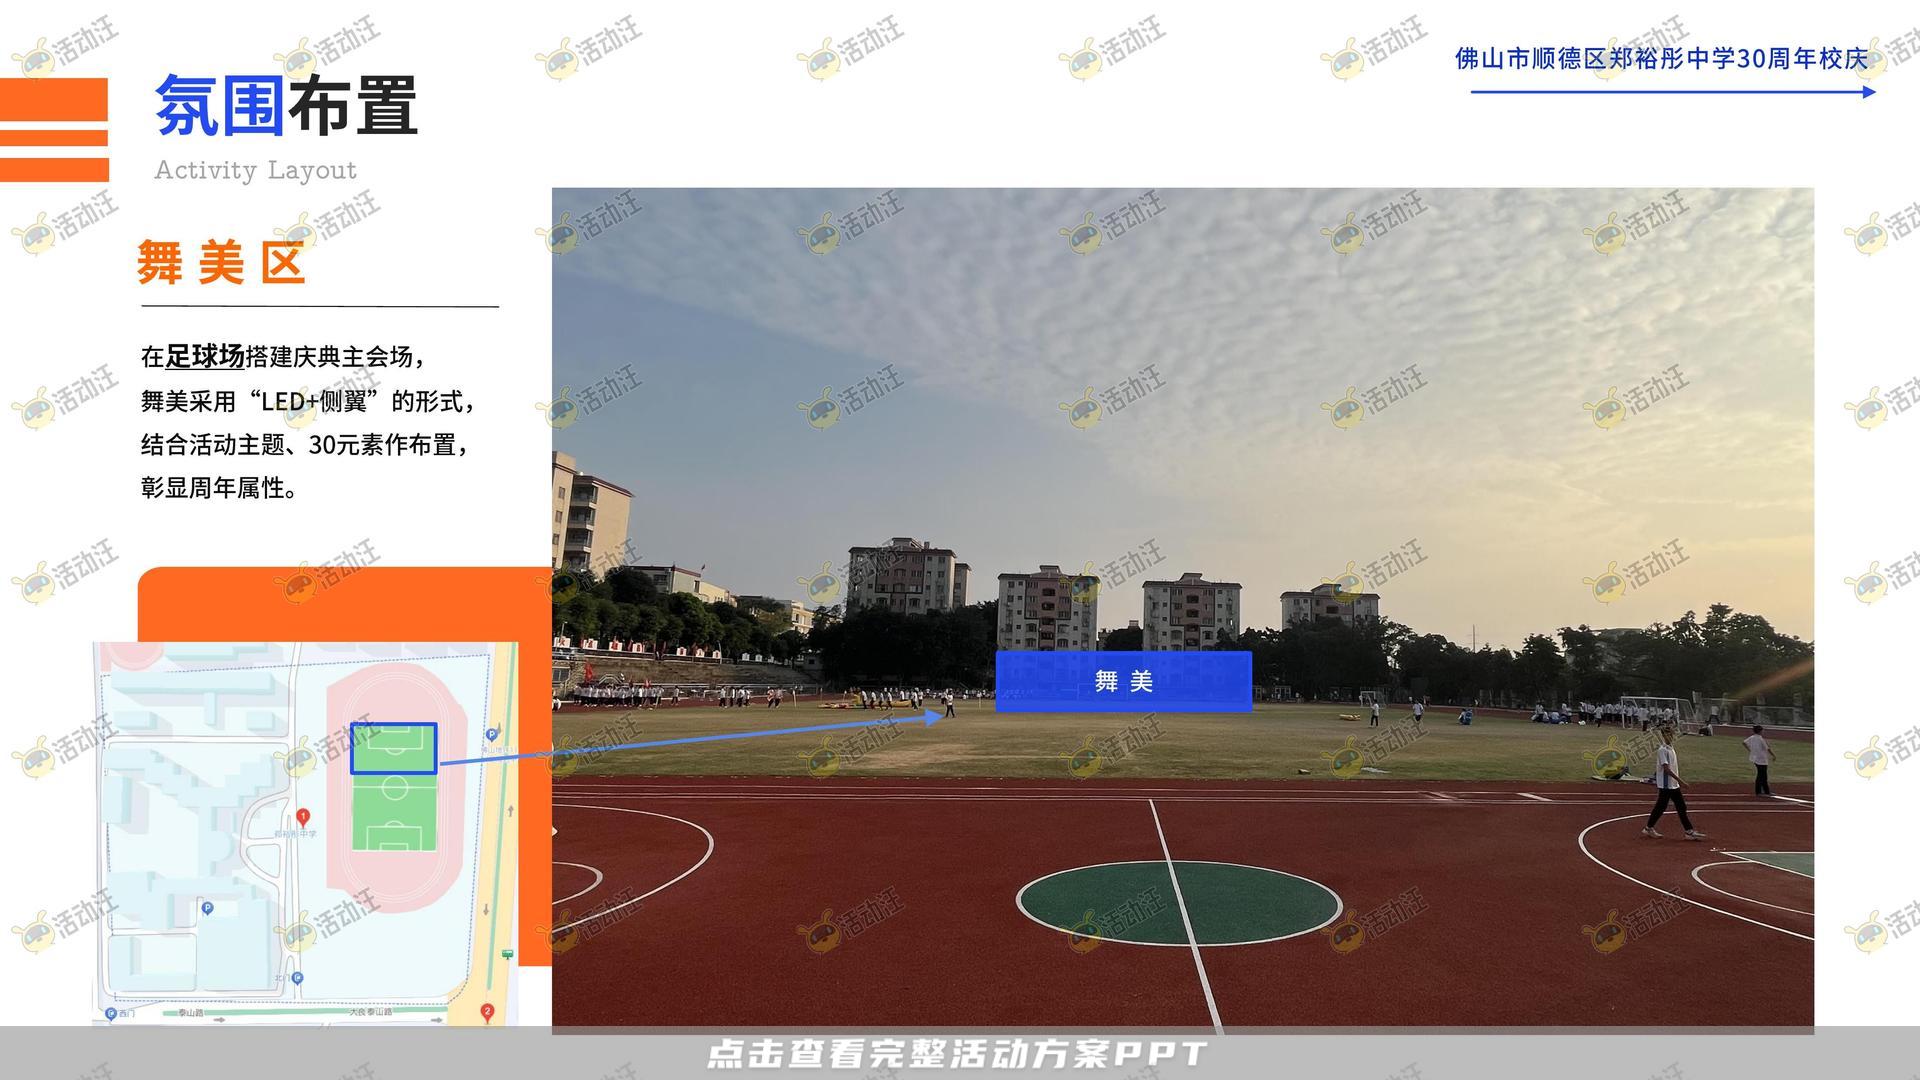Click the 佛山市顺德区郑裕彤中学30周年校庆 header text

pos(1660,59)
